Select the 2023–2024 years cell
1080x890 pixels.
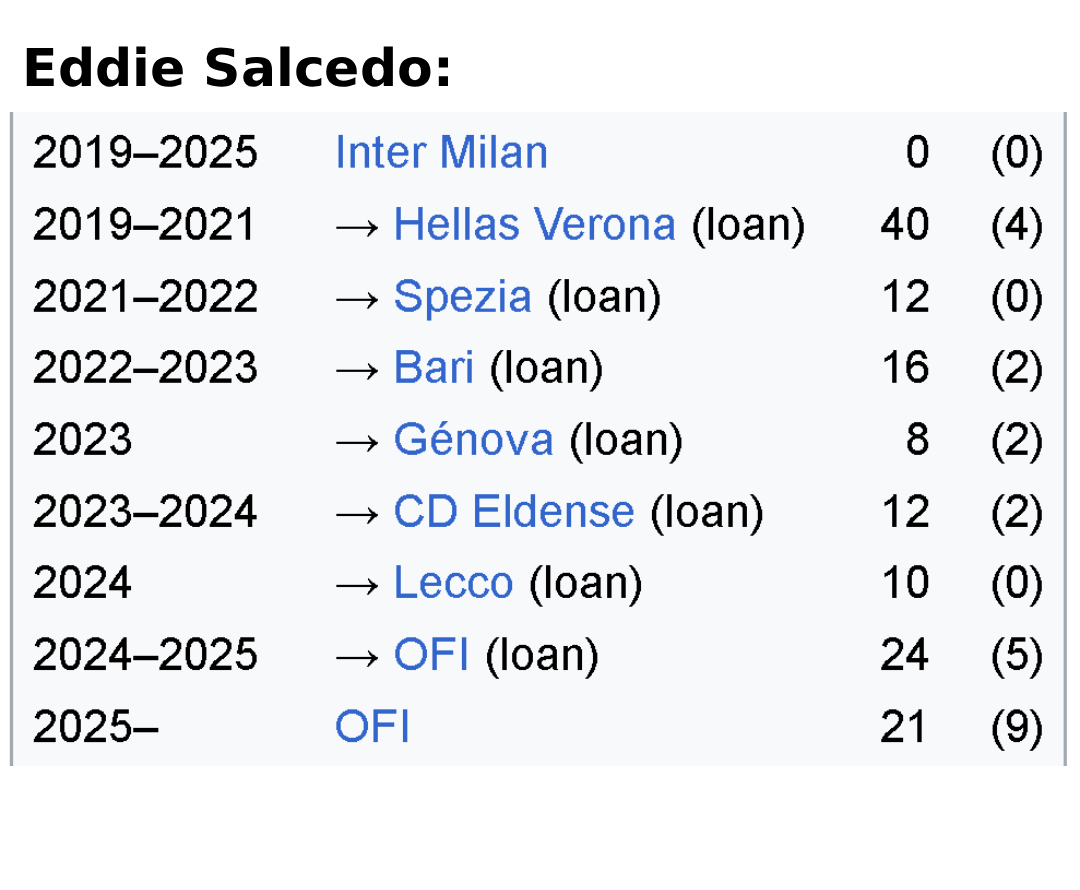point(145,512)
